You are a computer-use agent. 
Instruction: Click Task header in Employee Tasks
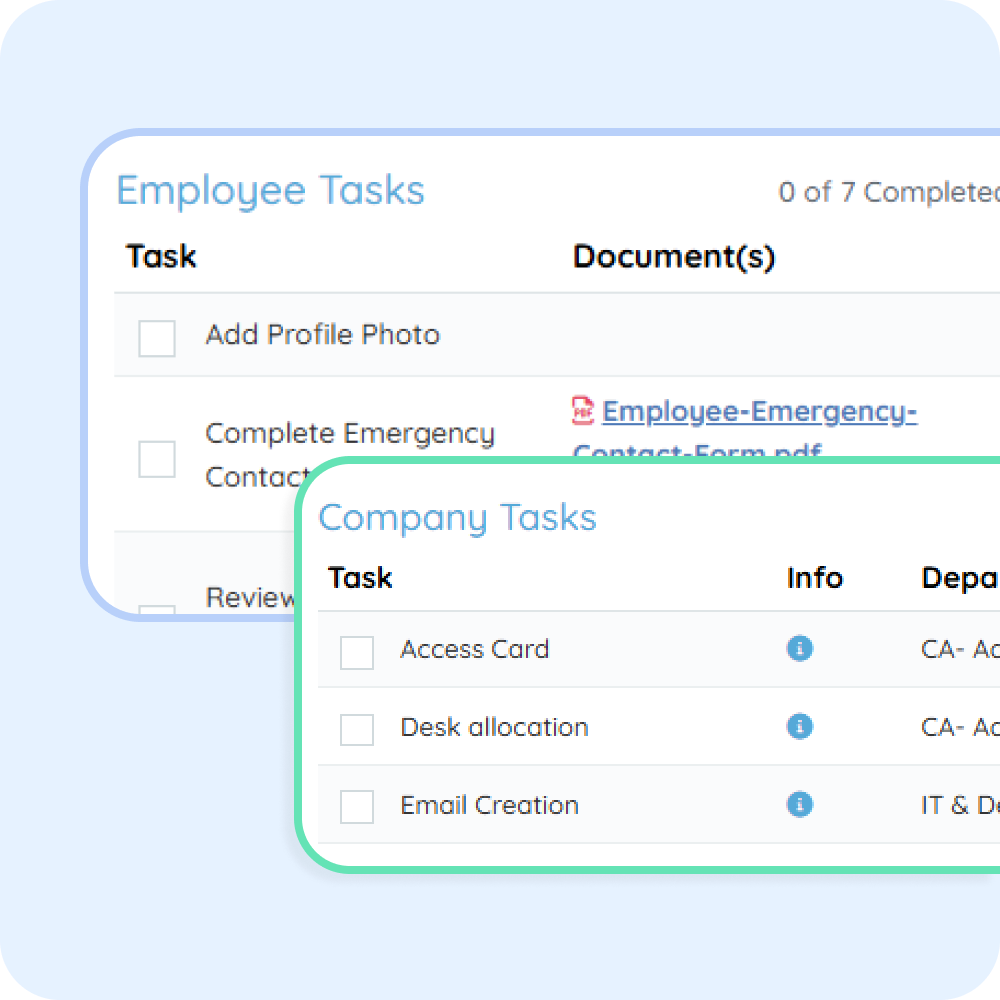pyautogui.click(x=161, y=256)
